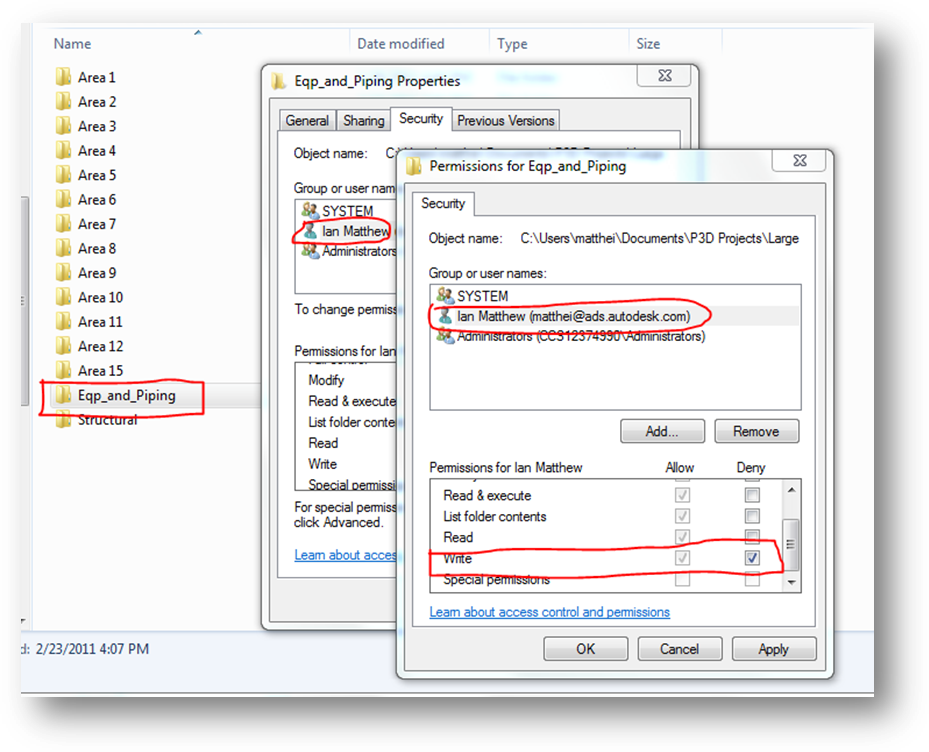929x752 pixels.
Task: Open the Sharing tab in Properties
Action: [363, 120]
